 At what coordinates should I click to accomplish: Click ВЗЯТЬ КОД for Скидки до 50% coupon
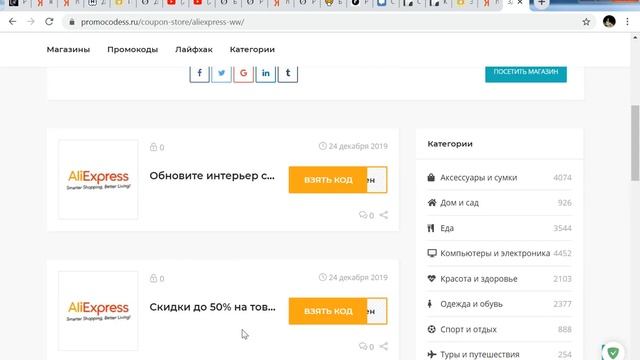point(328,311)
